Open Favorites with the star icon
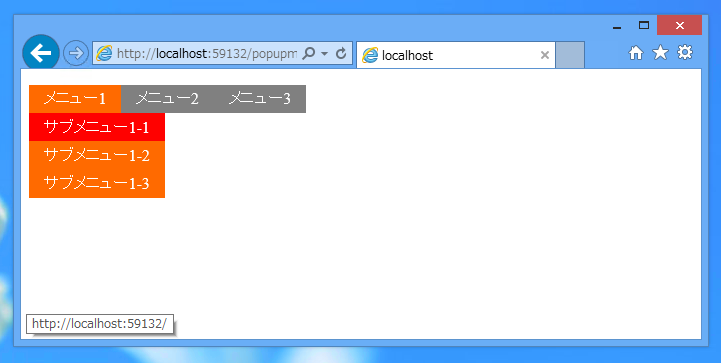721x363 pixels. point(660,52)
